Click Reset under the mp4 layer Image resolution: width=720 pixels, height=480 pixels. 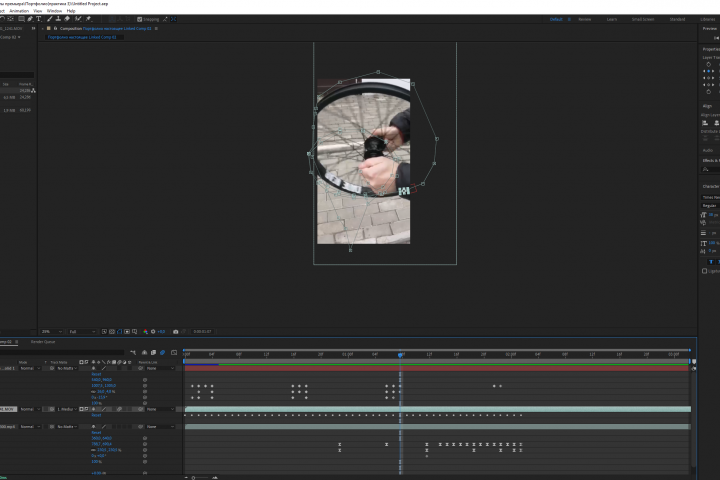96,433
